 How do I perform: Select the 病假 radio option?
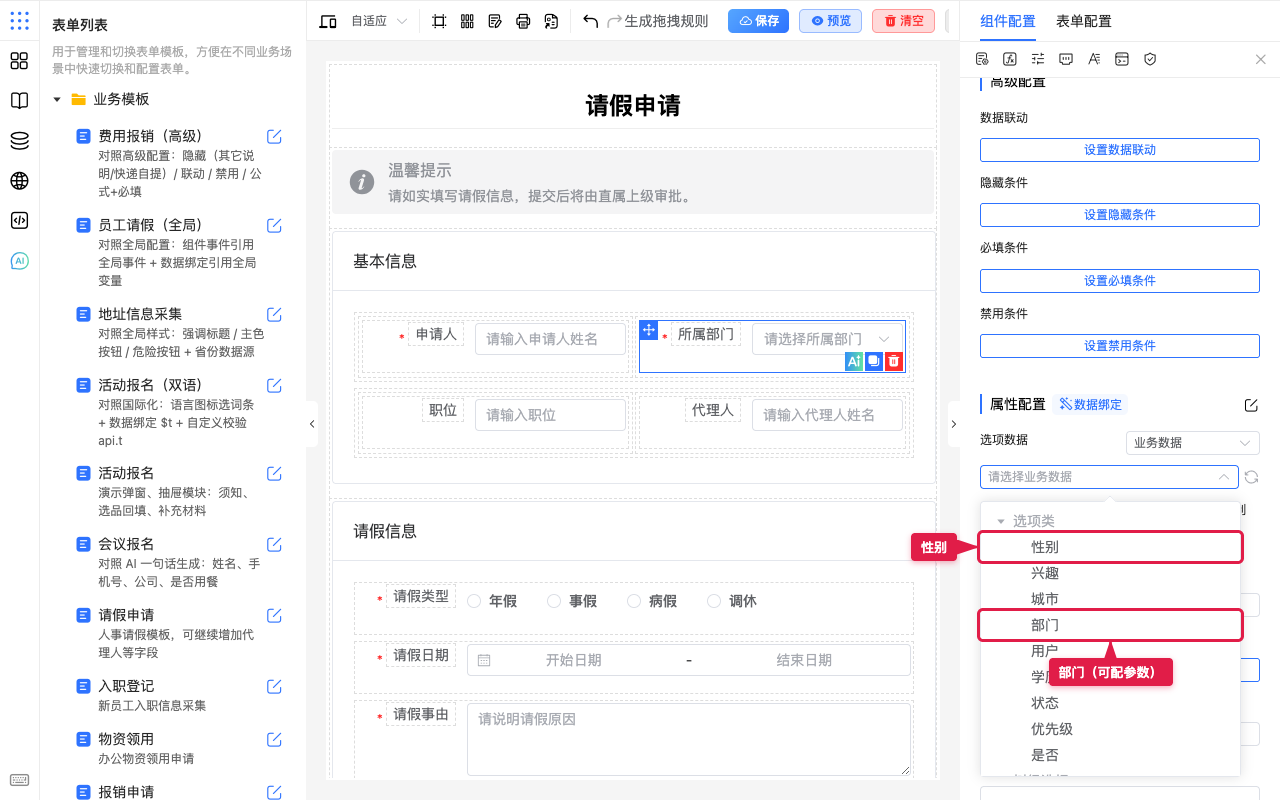(651, 601)
